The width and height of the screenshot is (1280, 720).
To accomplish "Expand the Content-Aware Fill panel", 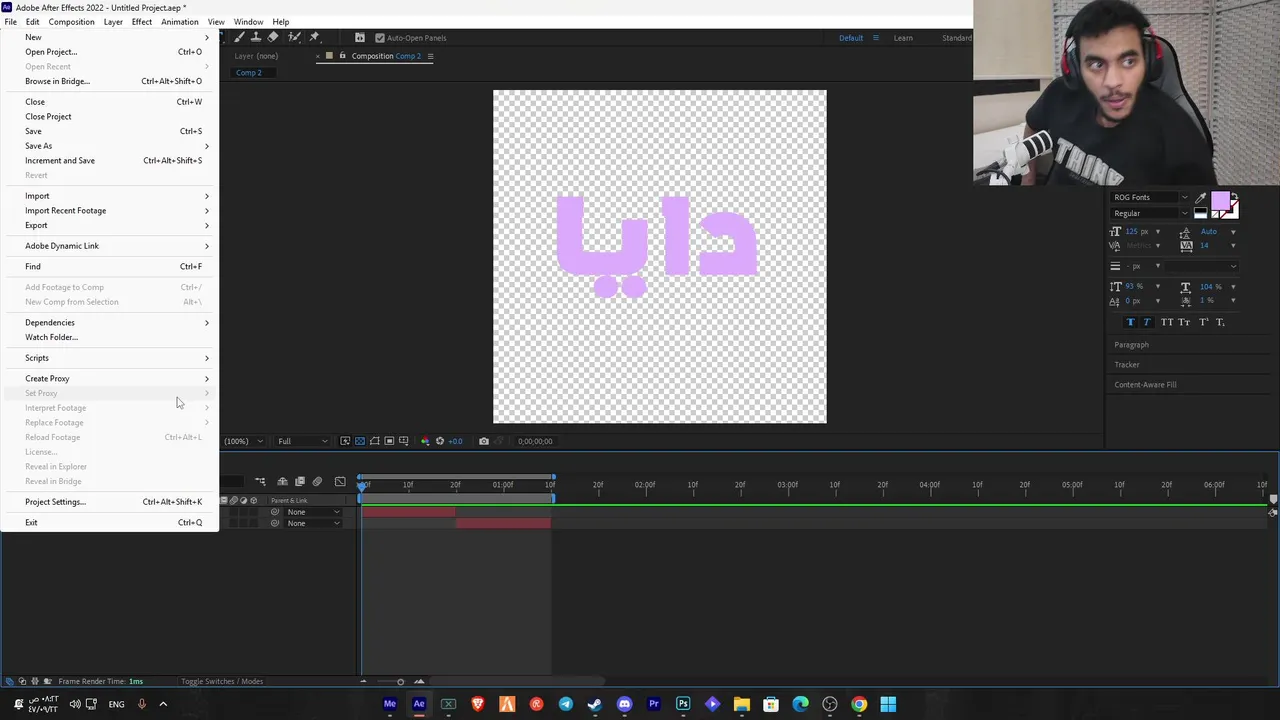I will click(x=1145, y=385).
